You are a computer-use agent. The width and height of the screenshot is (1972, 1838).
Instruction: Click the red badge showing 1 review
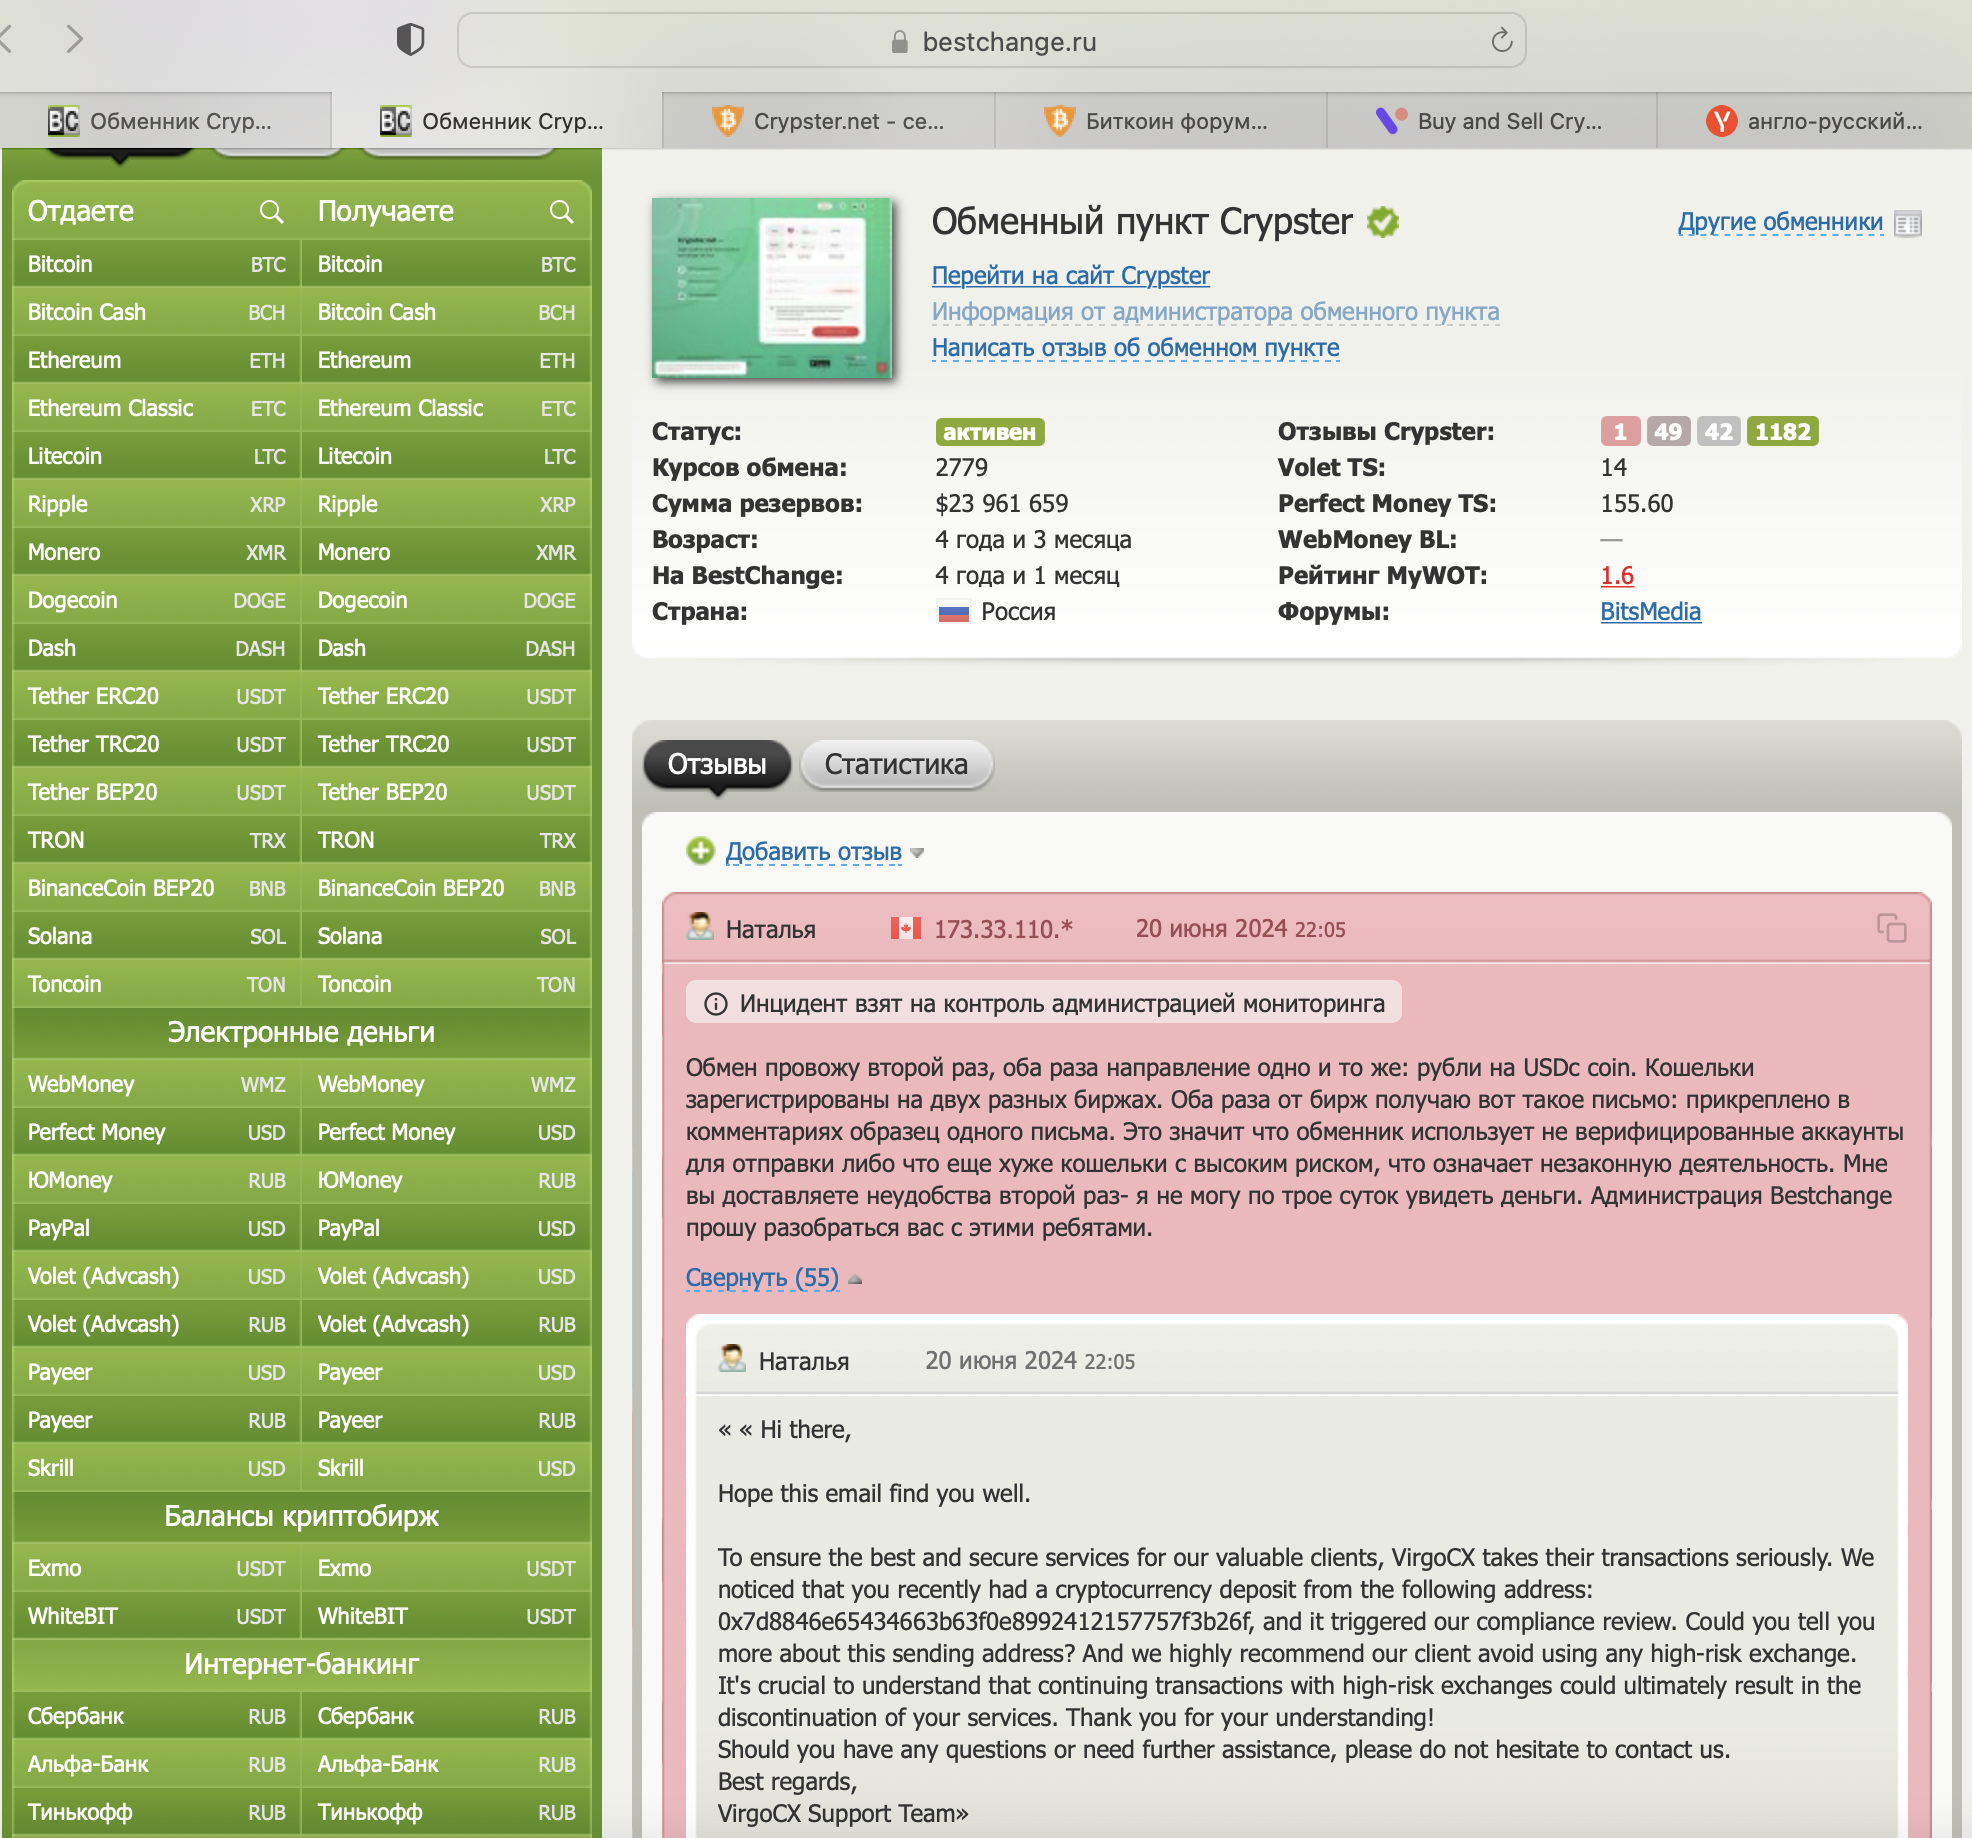click(1620, 431)
